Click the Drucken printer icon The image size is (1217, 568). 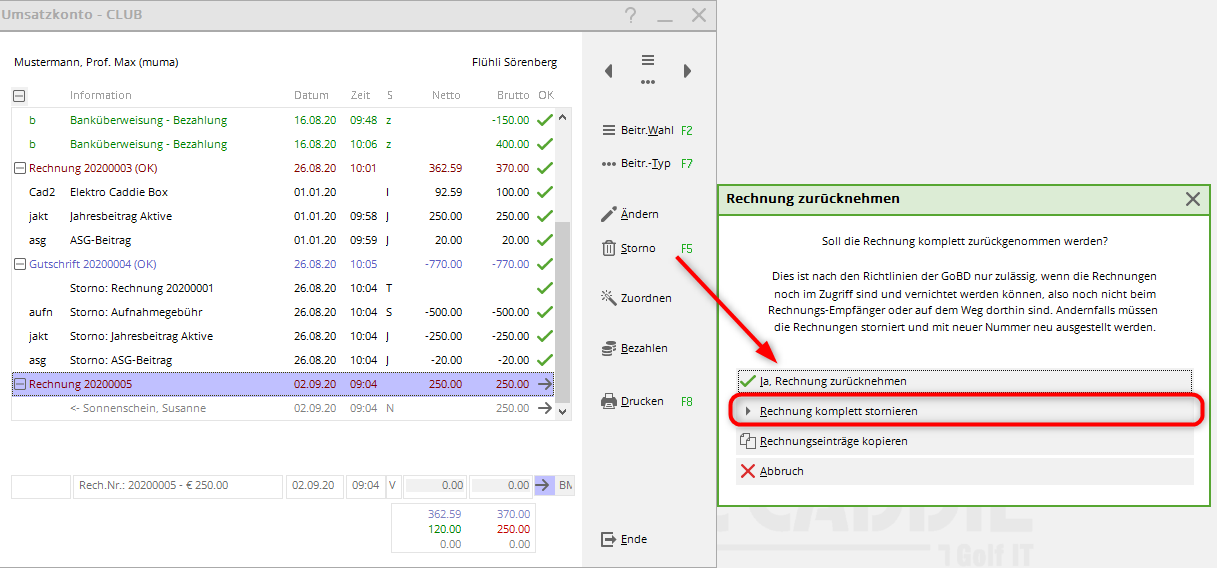pyautogui.click(x=609, y=401)
